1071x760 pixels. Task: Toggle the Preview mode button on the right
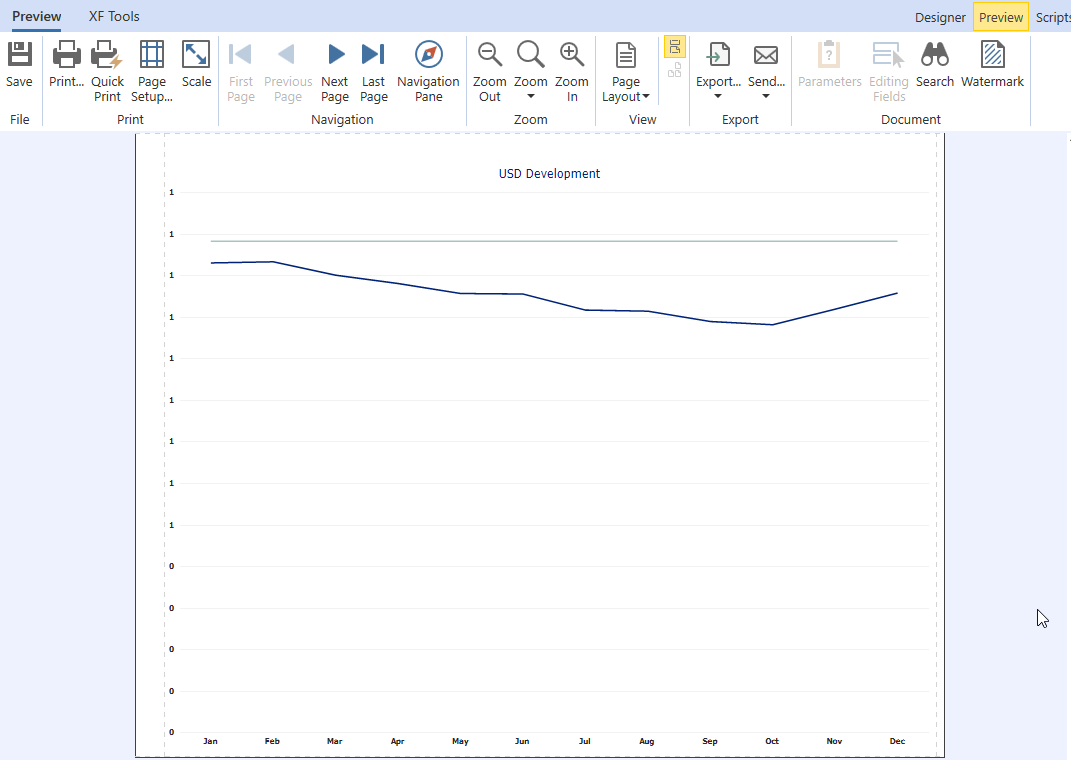(1000, 17)
